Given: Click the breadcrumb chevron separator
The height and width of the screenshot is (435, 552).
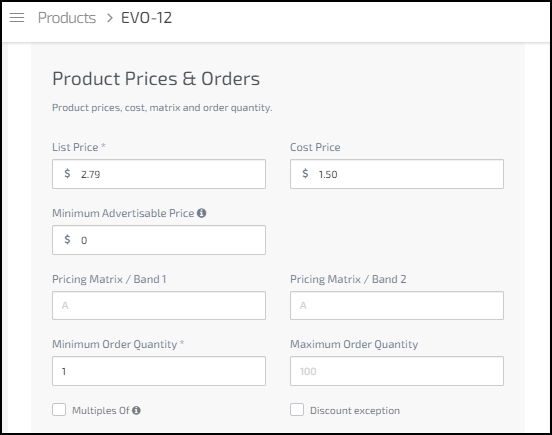Looking at the screenshot, I should tap(110, 18).
